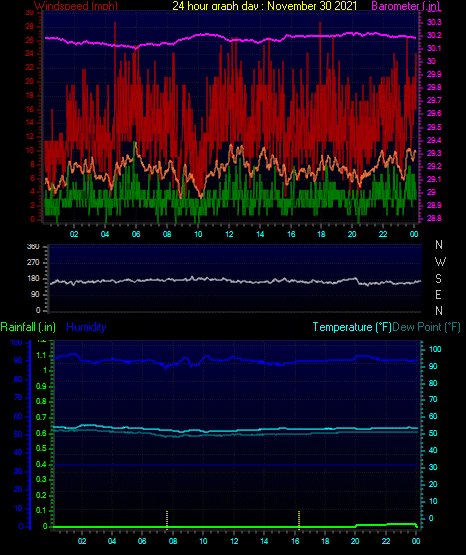
Task: Click the 80 value on the blue humidity axis
Action: click(18, 379)
